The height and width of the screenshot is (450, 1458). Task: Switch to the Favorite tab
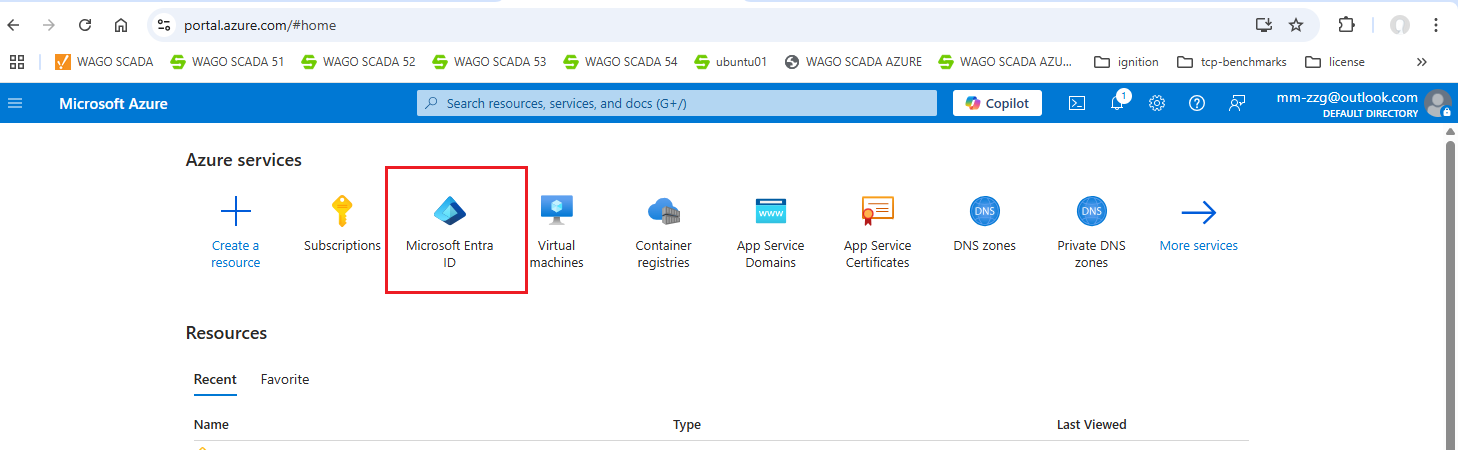(285, 380)
